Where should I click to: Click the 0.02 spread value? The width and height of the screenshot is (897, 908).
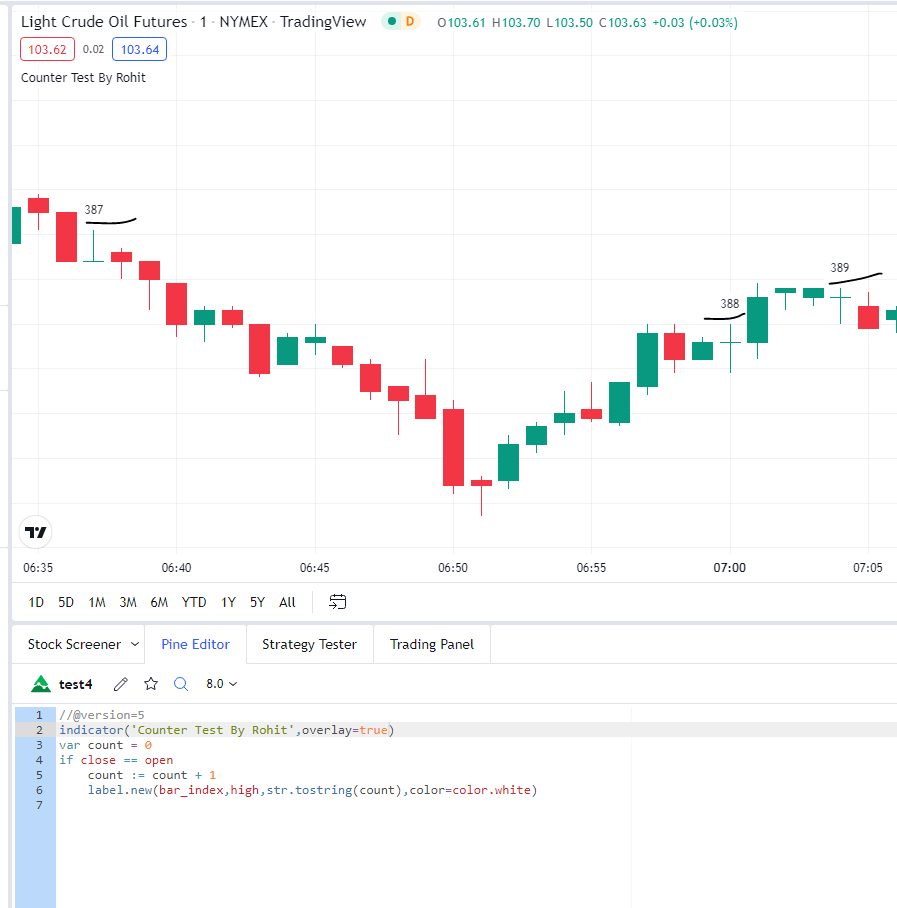pyautogui.click(x=93, y=49)
